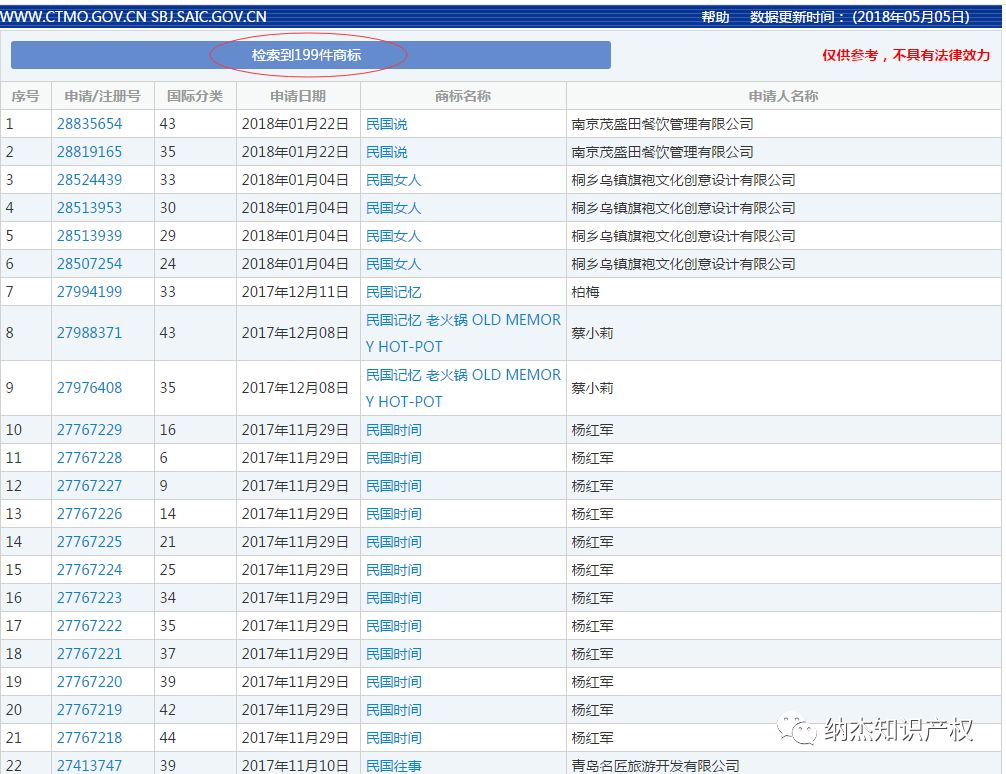
Task: Open 民国说 trademark link in row 1
Action: (x=386, y=124)
